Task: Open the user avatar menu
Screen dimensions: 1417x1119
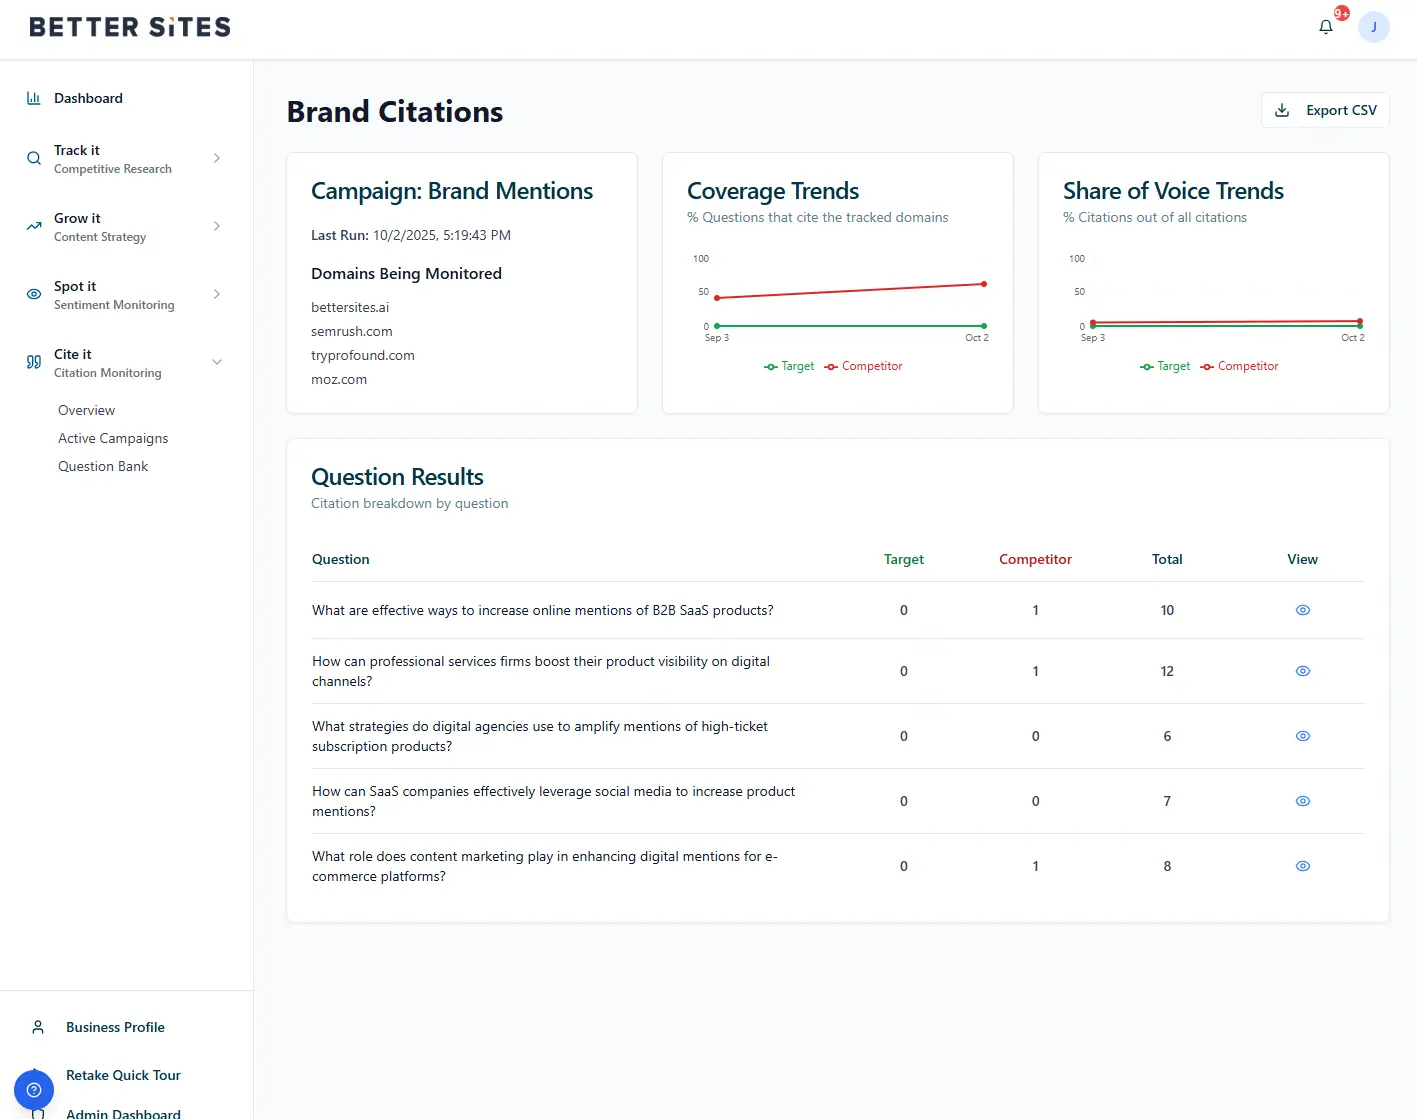Action: click(1373, 27)
